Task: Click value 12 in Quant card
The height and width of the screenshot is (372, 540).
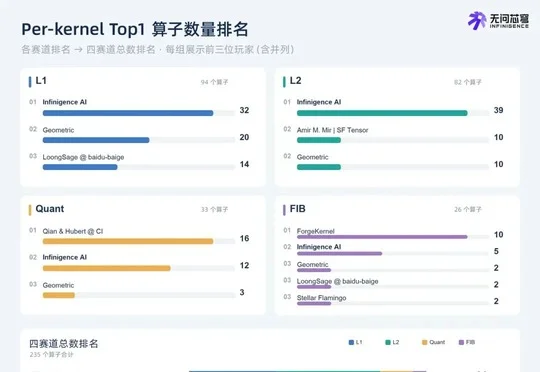Action: [245, 266]
